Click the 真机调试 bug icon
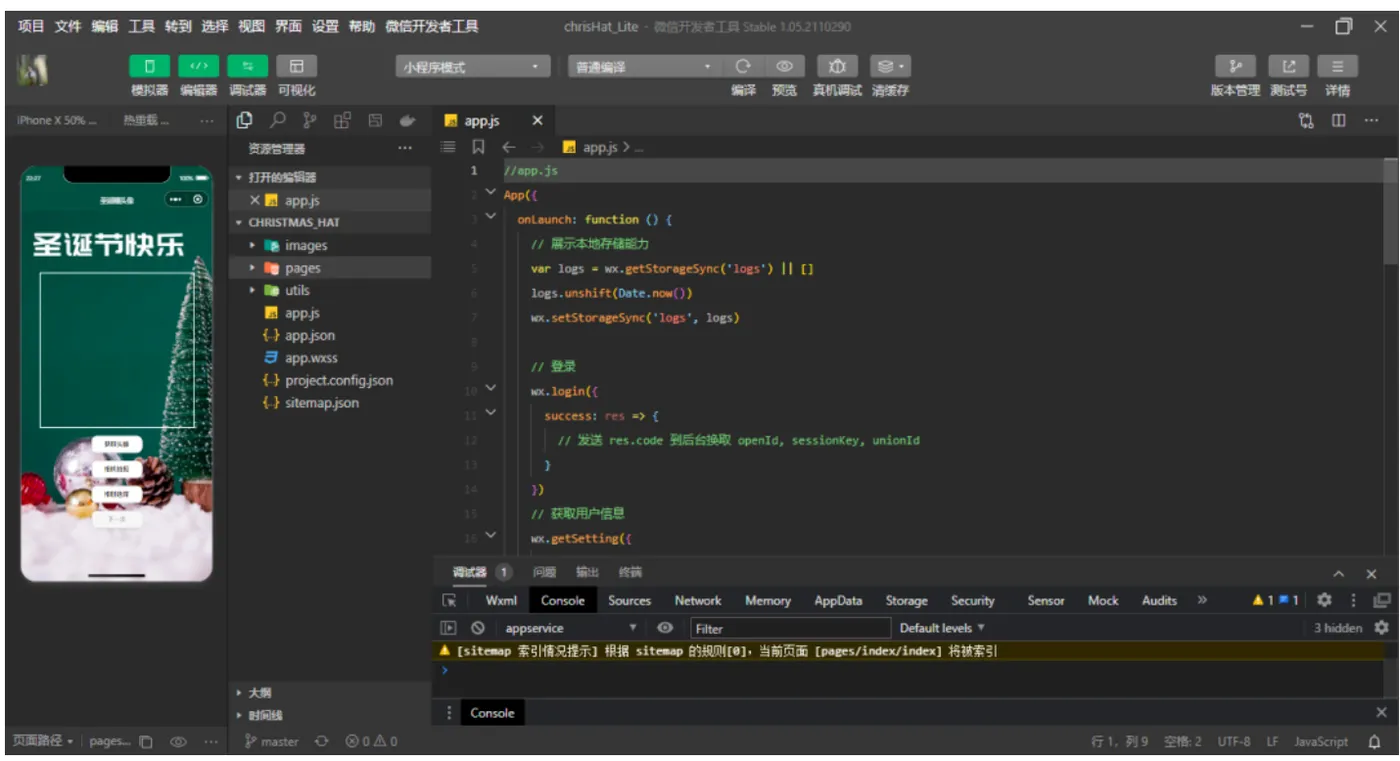This screenshot has width=1400, height=761. (x=837, y=66)
